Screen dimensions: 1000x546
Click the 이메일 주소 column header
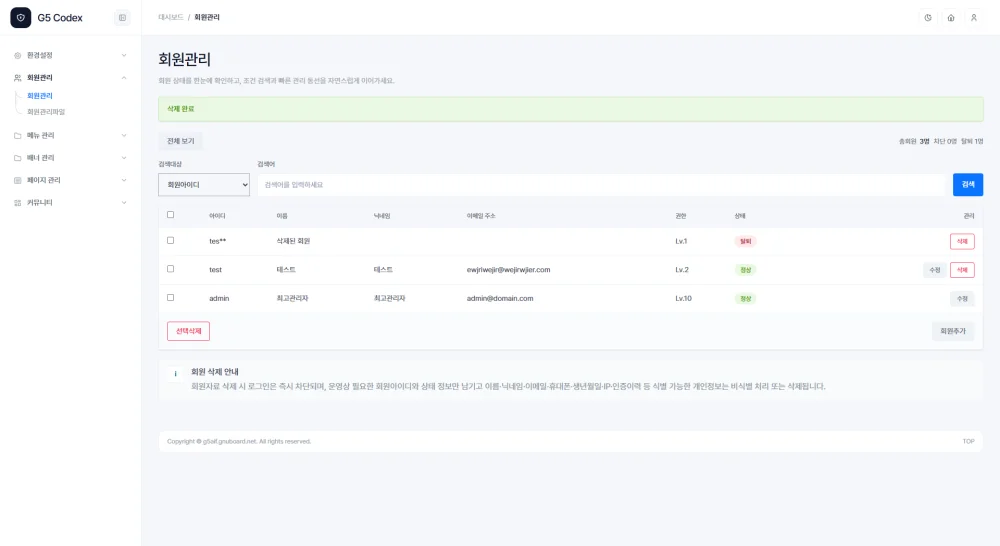coord(481,216)
